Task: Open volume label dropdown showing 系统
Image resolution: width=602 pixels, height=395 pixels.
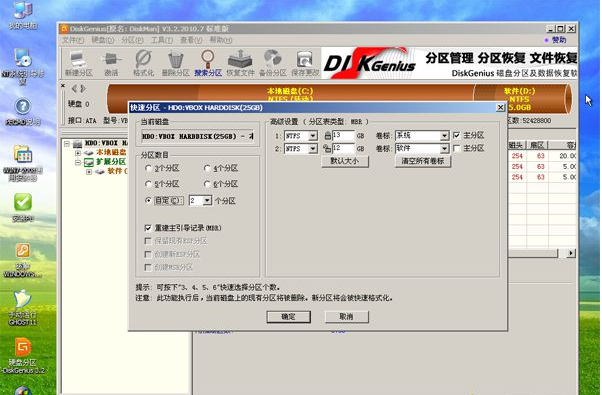Action: pos(445,136)
